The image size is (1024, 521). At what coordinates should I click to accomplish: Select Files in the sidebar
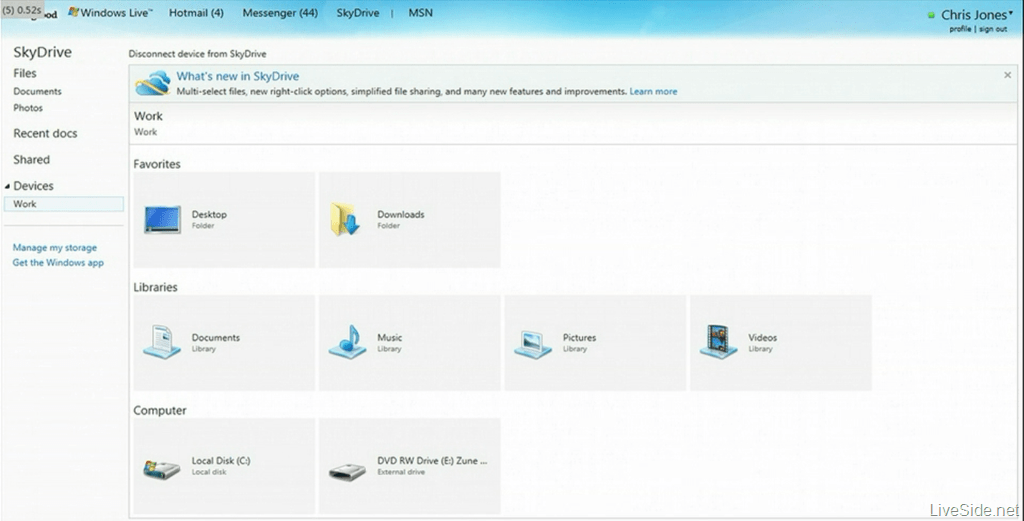25,73
